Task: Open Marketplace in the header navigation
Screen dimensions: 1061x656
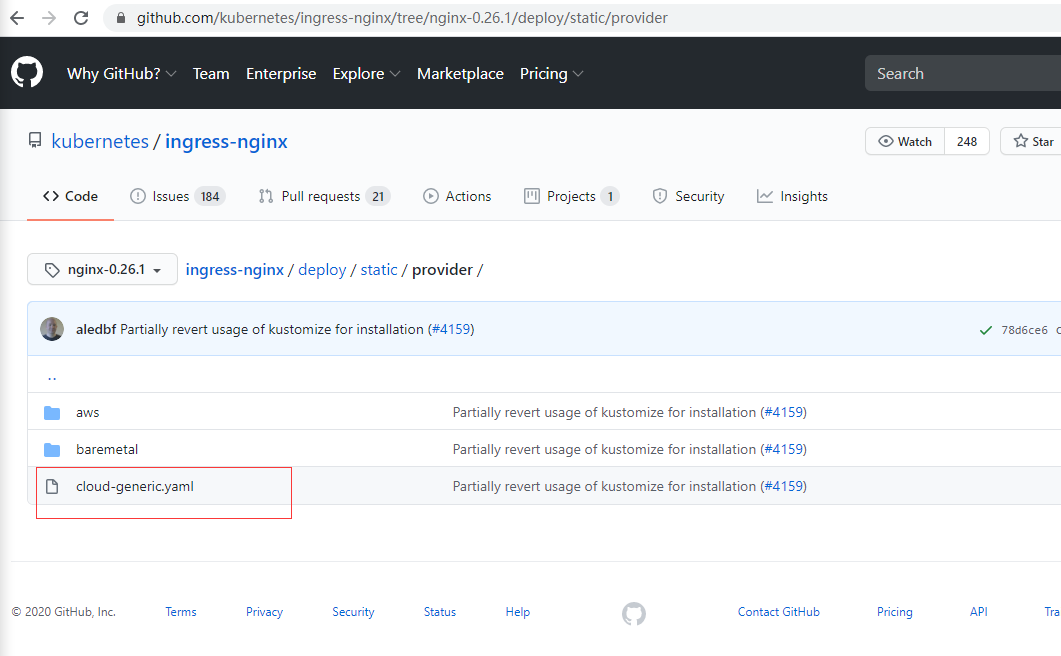Action: (460, 74)
